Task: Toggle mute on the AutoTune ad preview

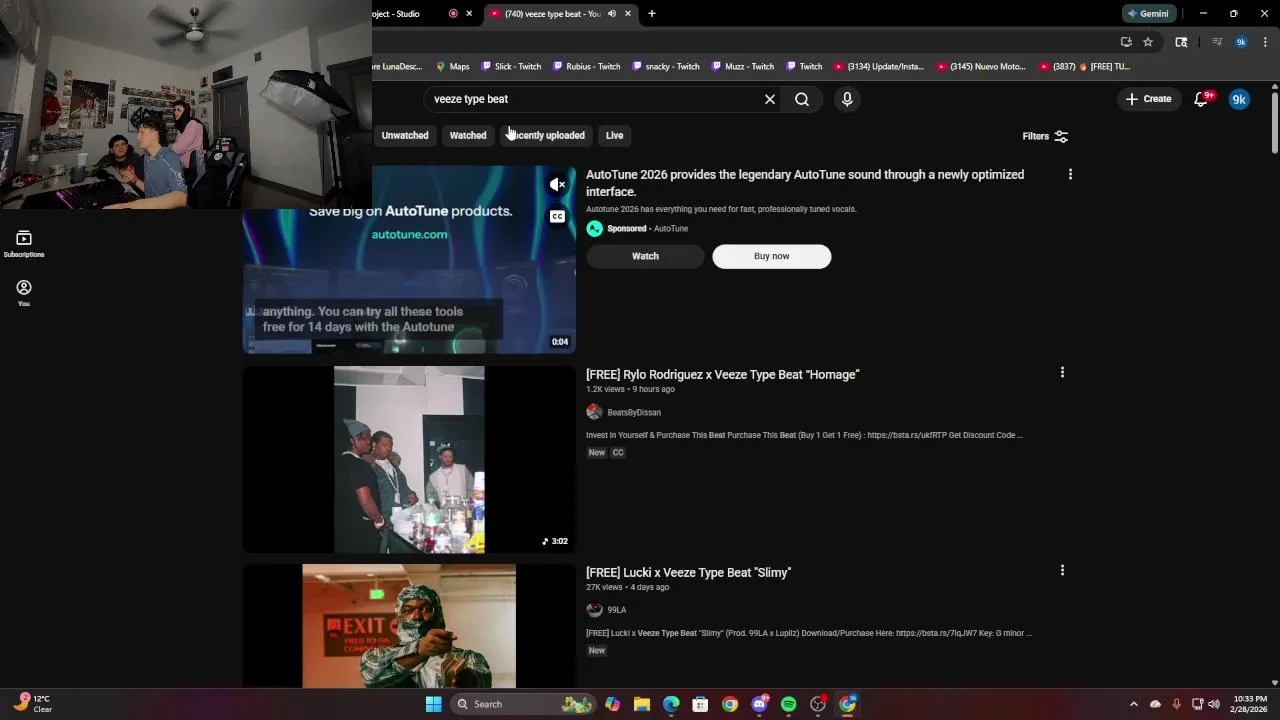Action: (558, 184)
